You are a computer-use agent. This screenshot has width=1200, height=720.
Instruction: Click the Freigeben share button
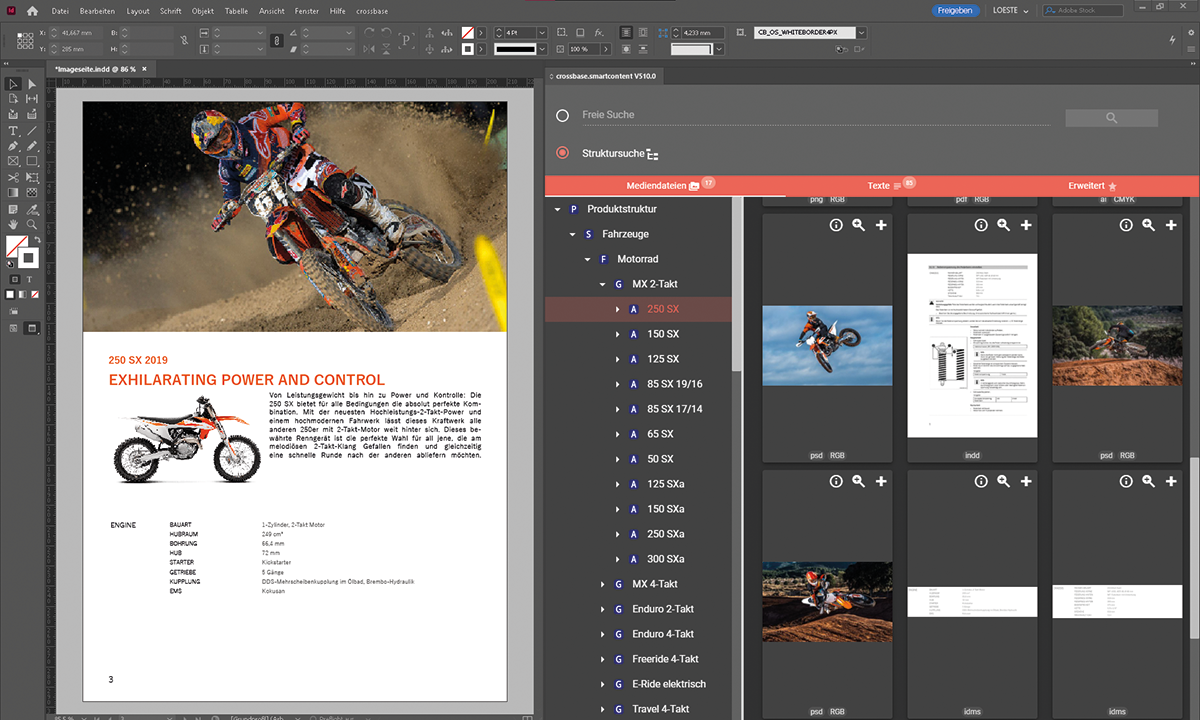click(x=953, y=11)
